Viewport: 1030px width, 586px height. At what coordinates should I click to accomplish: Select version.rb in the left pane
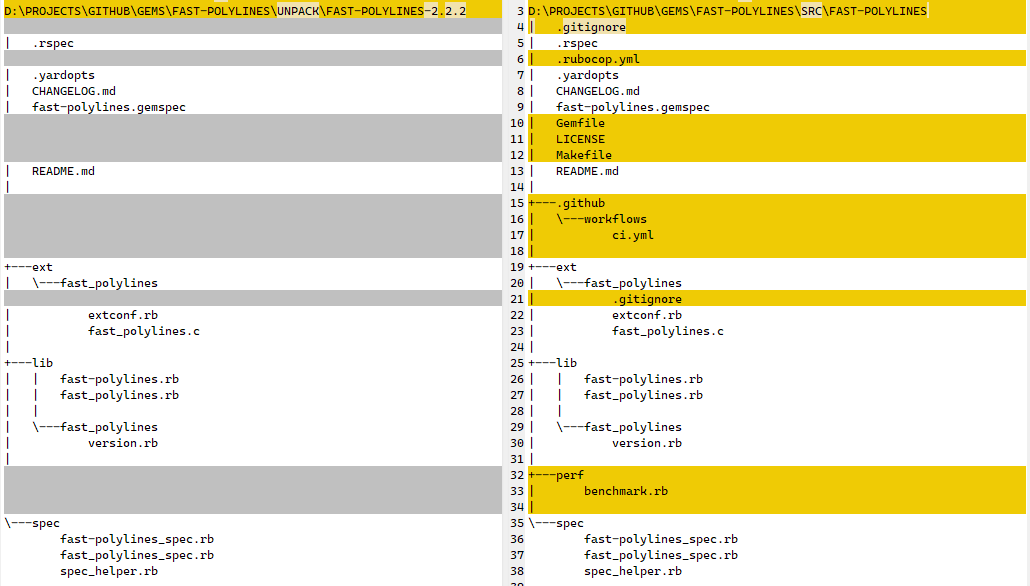[x=122, y=443]
